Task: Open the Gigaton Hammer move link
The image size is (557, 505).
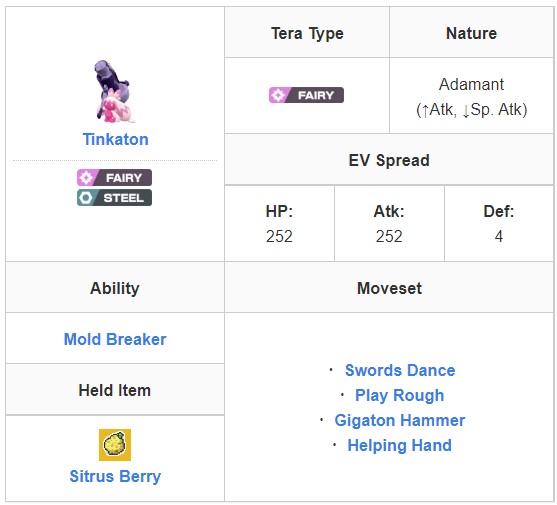Action: (x=400, y=420)
